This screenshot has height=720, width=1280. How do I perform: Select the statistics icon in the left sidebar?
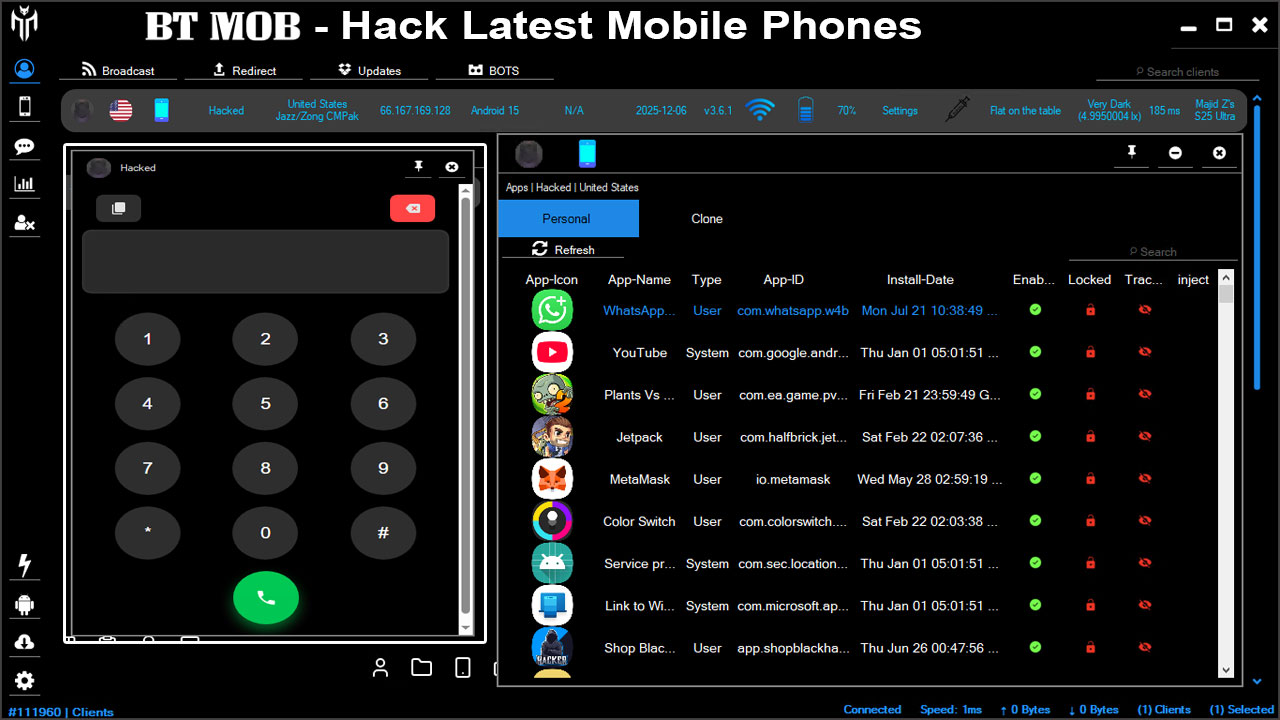click(24, 185)
